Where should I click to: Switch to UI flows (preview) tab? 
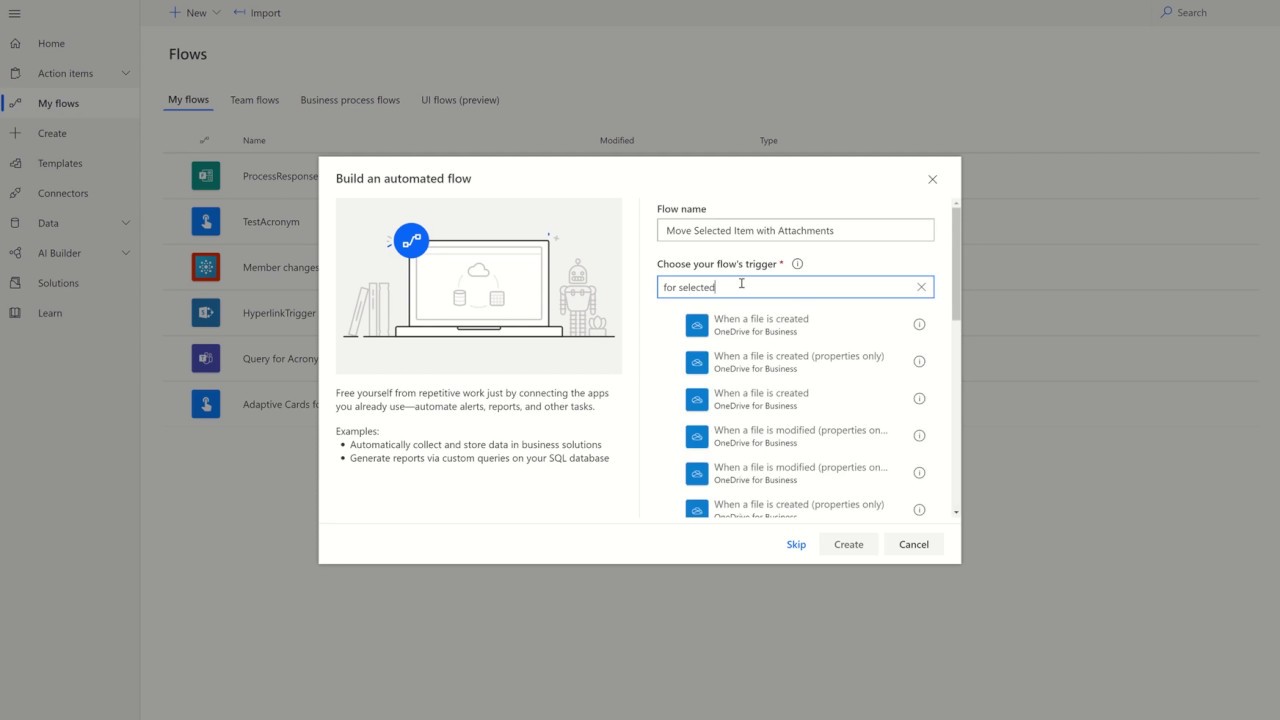click(x=460, y=100)
